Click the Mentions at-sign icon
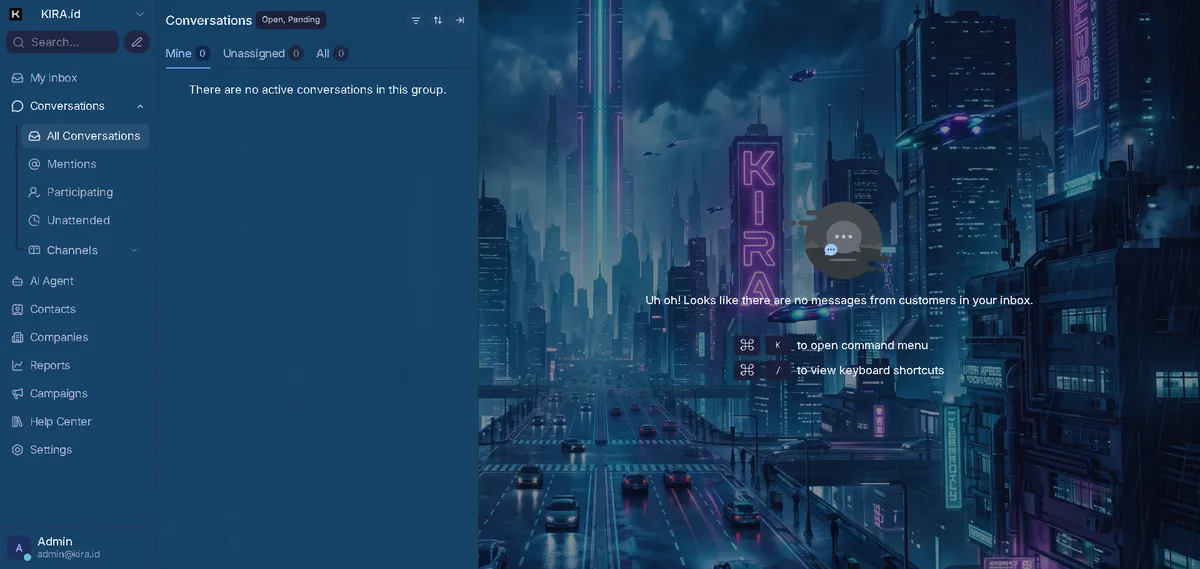1200x569 pixels. pyautogui.click(x=34, y=164)
